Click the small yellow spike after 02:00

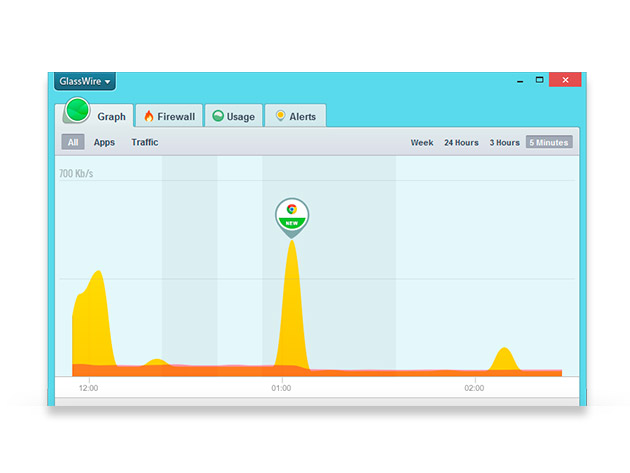[504, 359]
